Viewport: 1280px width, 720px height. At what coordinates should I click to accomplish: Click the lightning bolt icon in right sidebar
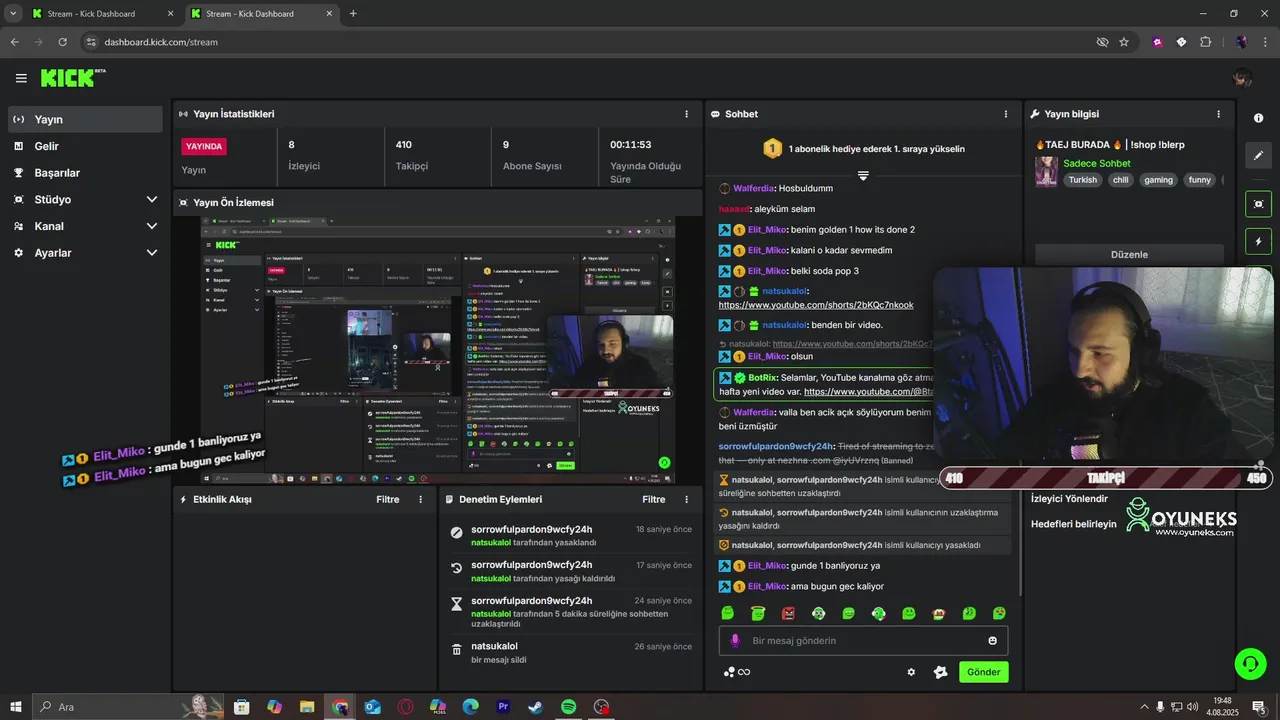point(1258,241)
